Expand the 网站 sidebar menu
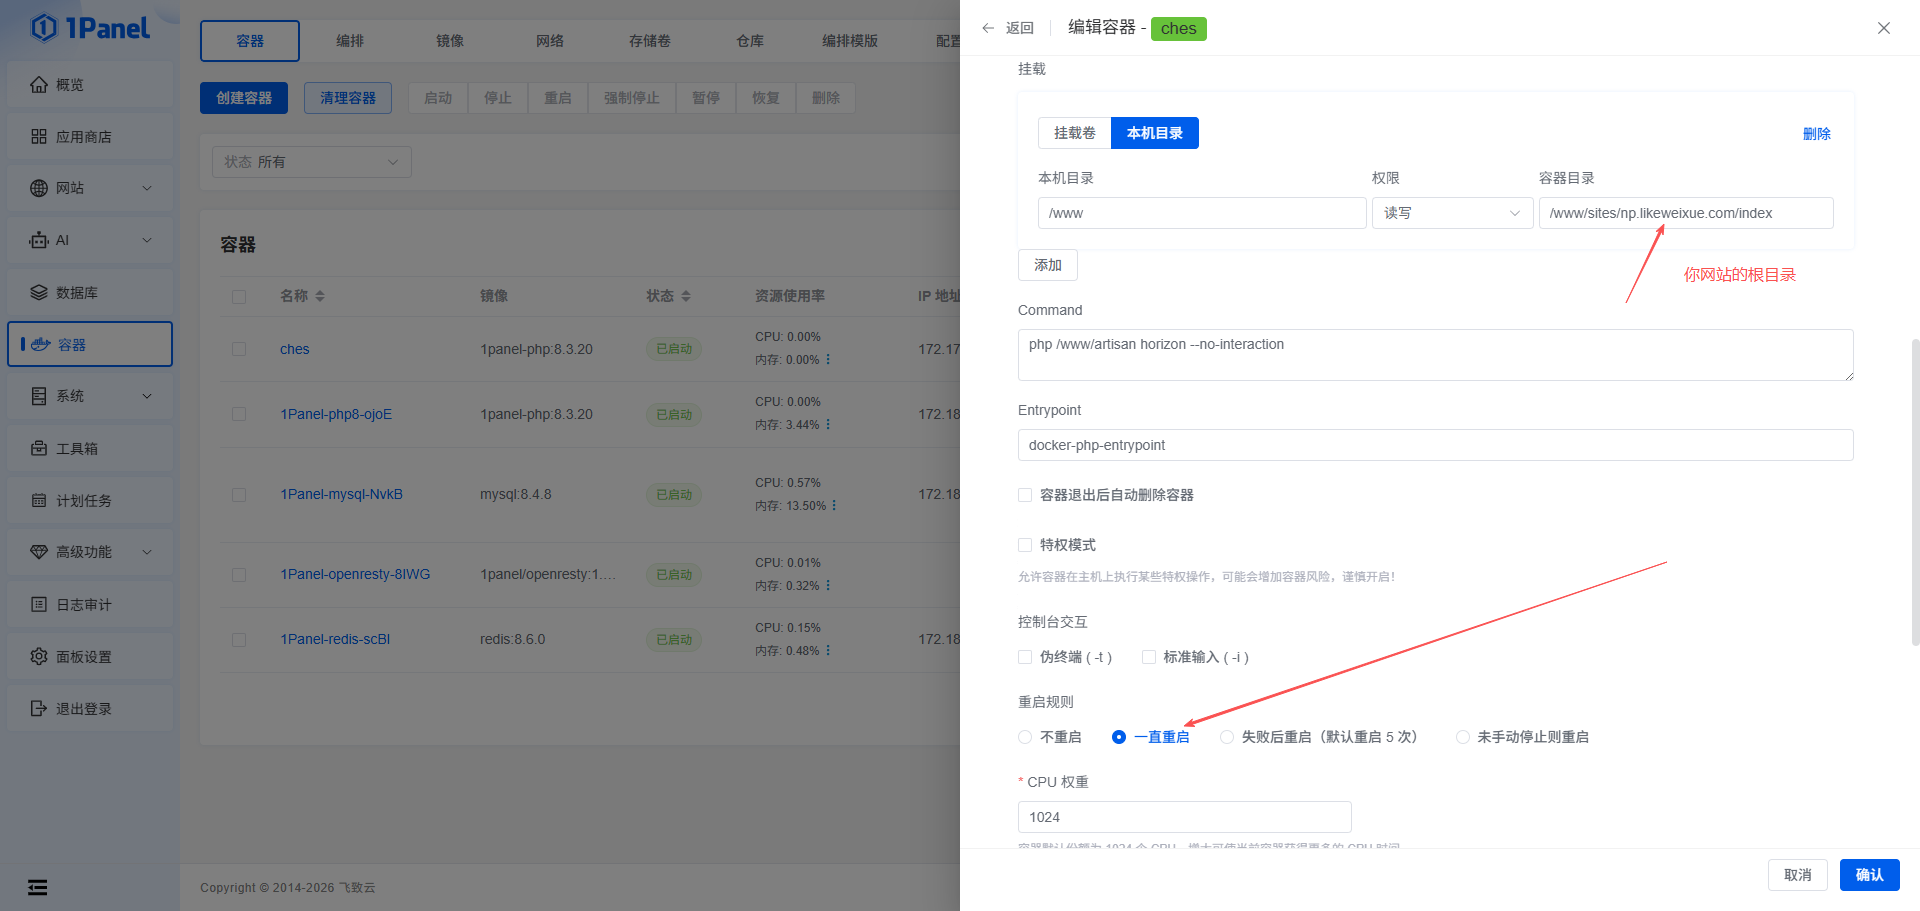This screenshot has height=911, width=1920. tap(147, 188)
